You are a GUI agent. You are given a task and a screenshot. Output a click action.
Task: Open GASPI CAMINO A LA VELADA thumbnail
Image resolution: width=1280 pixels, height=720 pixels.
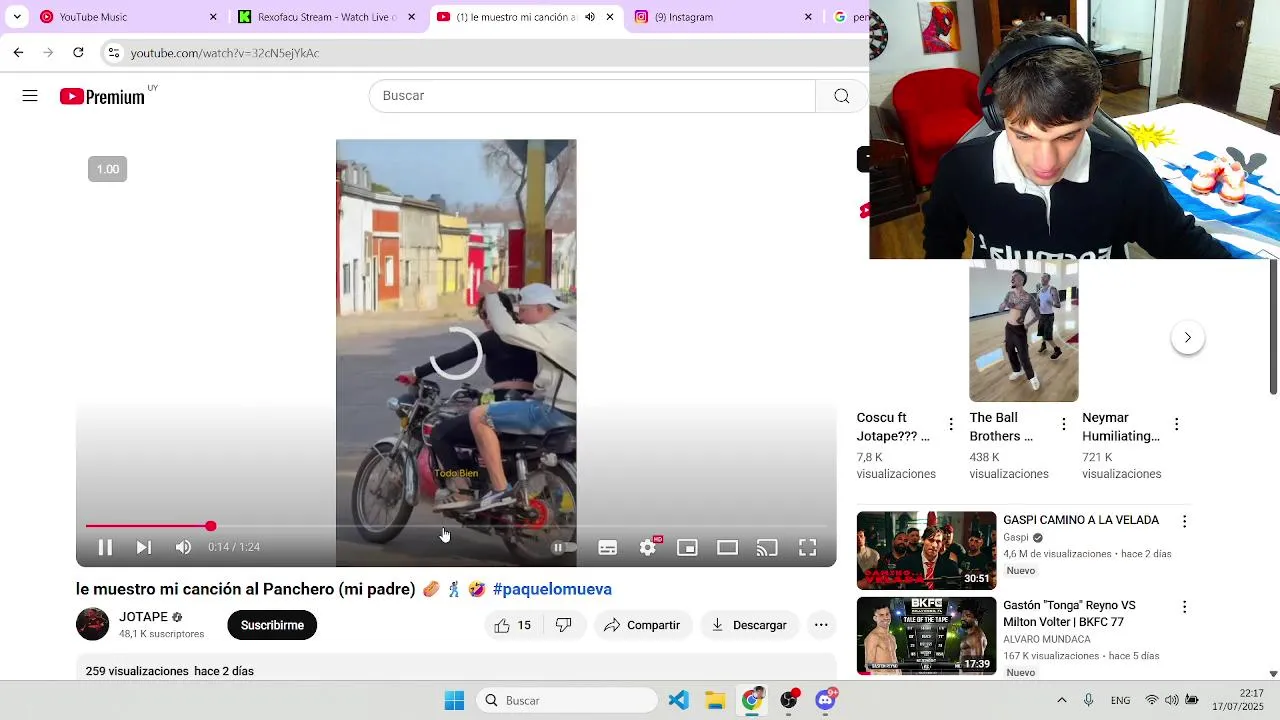926,551
